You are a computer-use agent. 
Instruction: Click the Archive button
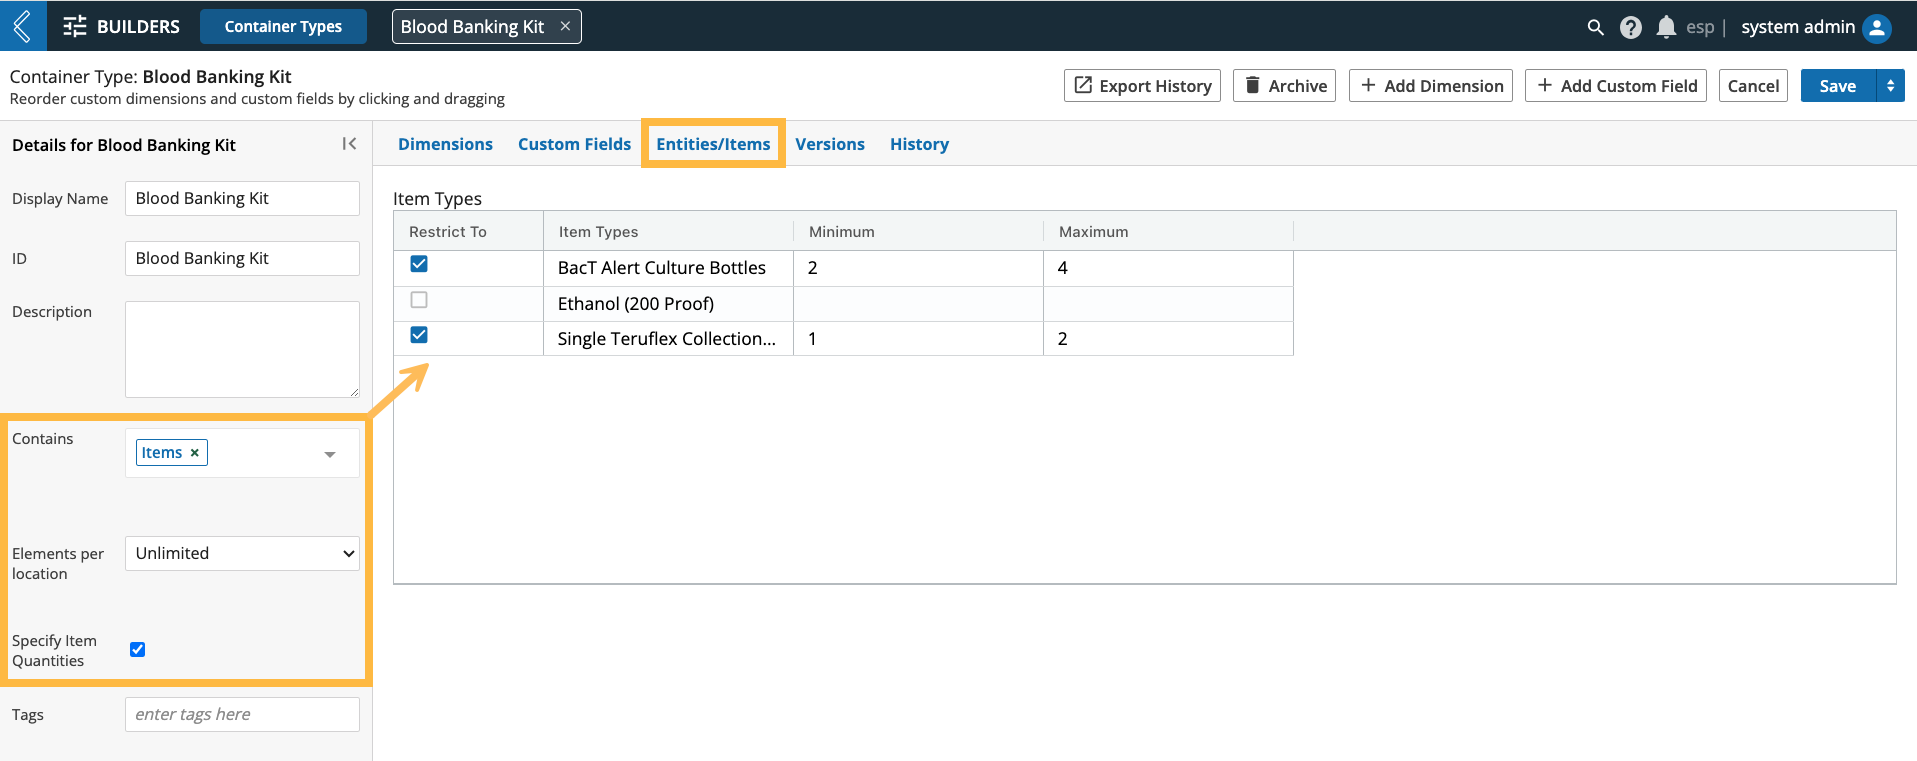click(1284, 86)
